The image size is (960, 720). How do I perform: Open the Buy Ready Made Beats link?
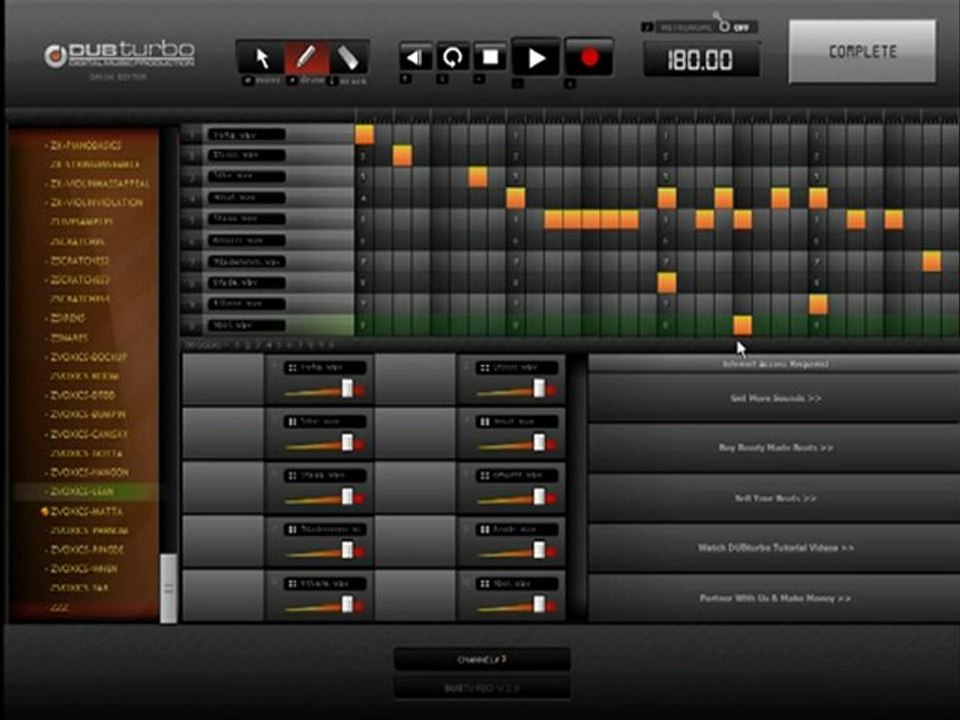[x=775, y=448]
